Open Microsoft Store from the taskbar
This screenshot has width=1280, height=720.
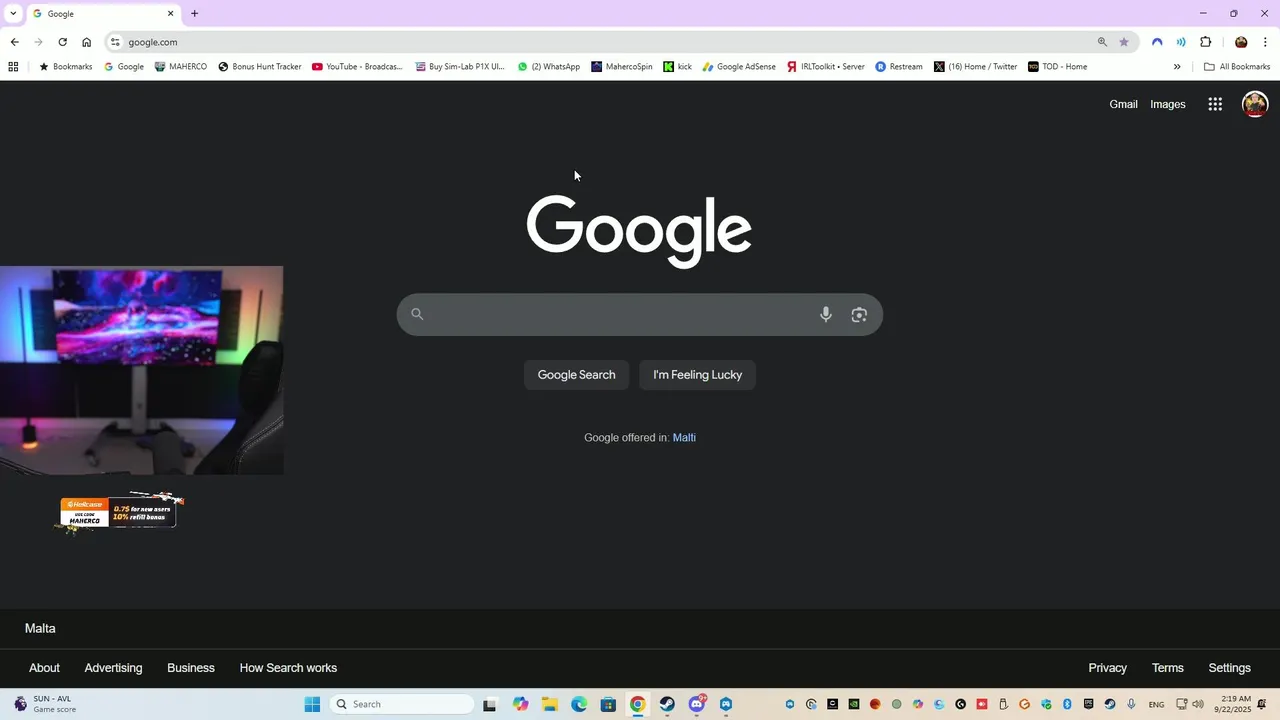point(608,704)
